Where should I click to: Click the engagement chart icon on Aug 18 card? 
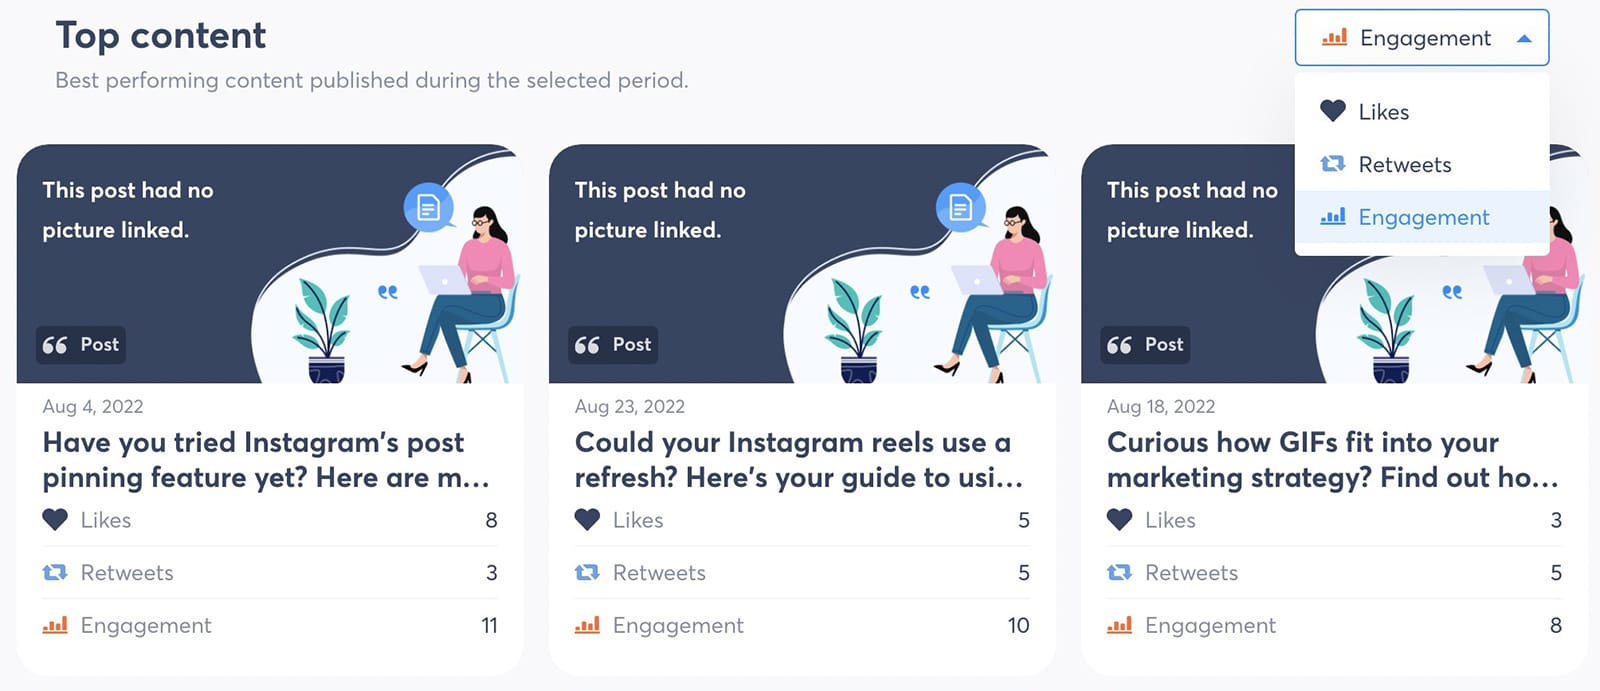click(1119, 625)
